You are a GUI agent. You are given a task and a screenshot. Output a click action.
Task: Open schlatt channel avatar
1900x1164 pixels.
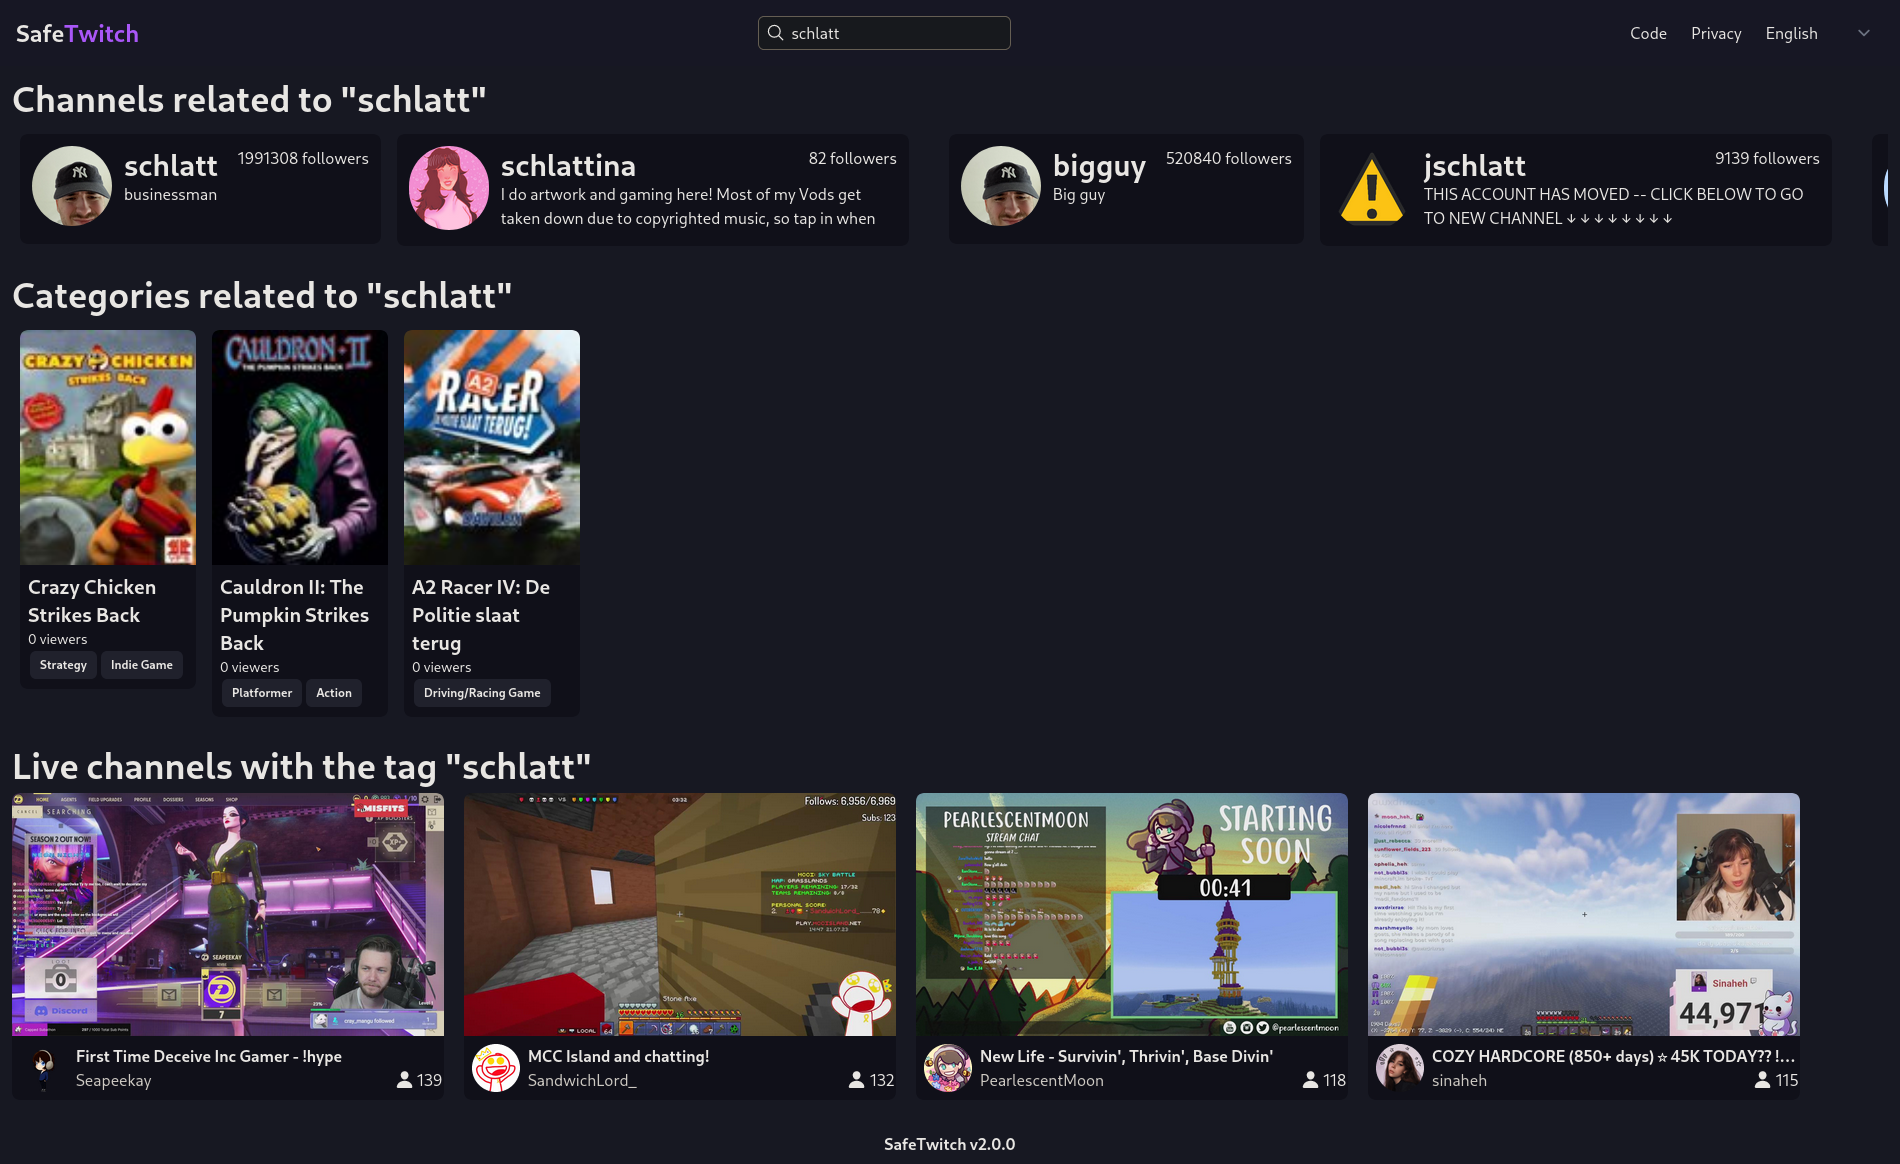tap(72, 186)
